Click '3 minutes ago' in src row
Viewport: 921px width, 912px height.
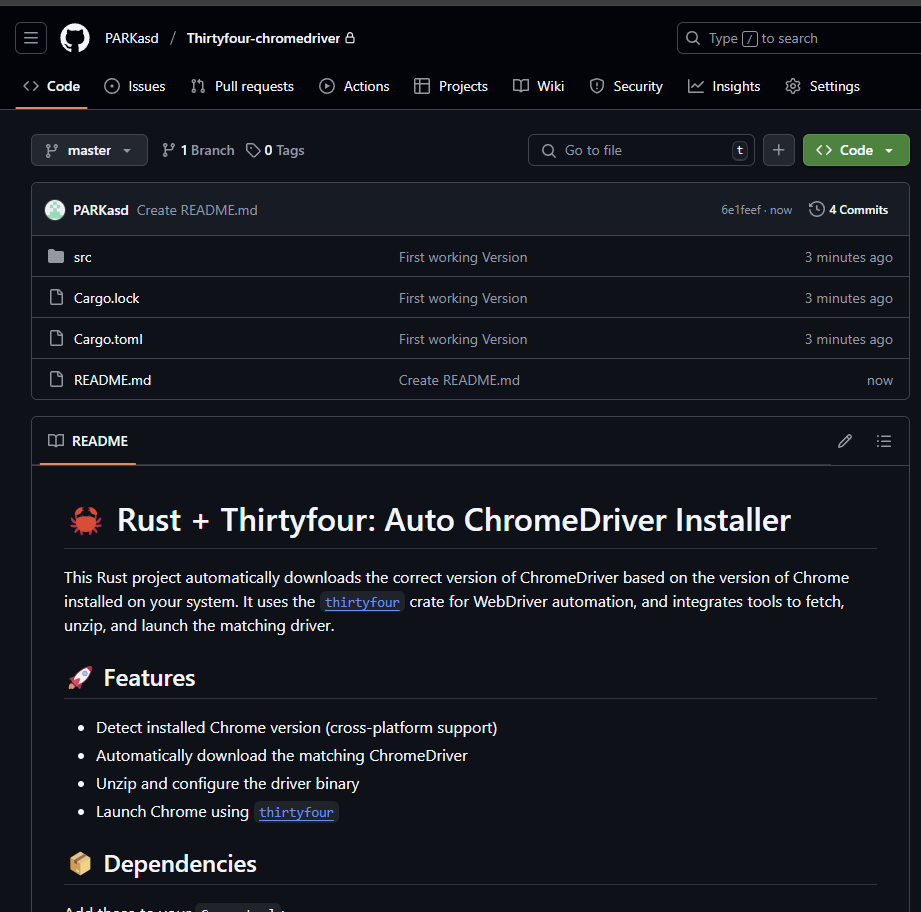tap(848, 257)
